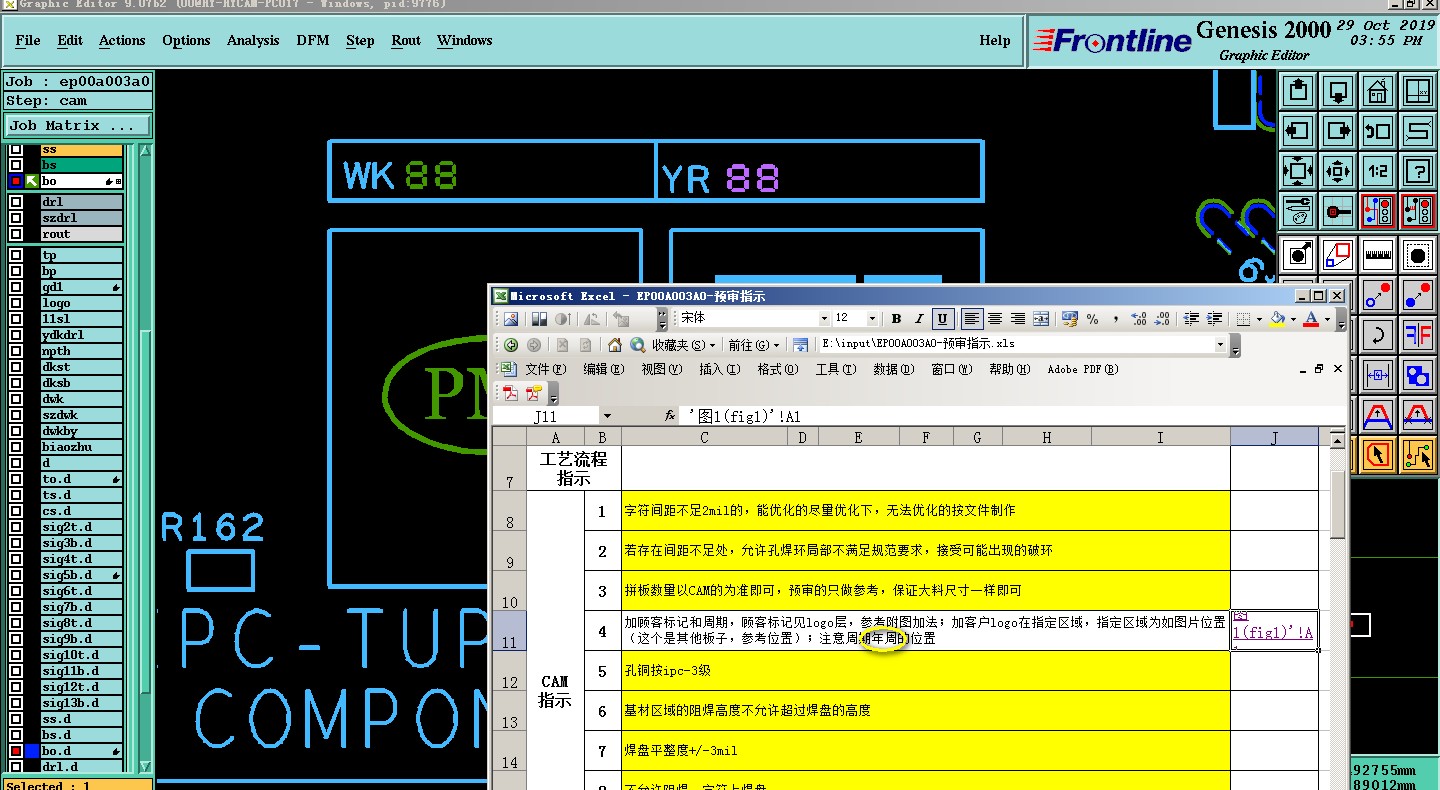Viewport: 1440px width, 790px height.
Task: Click the 1:2 zoom scale icon
Action: 1378,171
